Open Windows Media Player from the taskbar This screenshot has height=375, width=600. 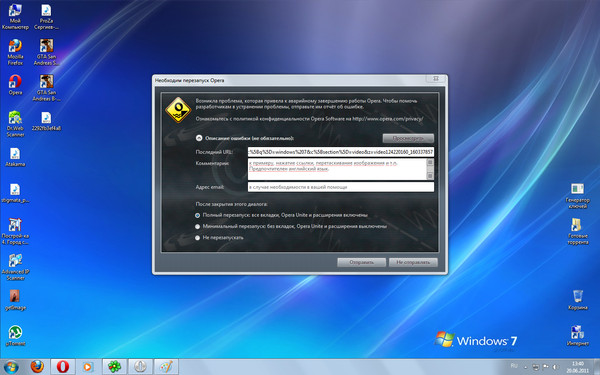click(x=88, y=367)
